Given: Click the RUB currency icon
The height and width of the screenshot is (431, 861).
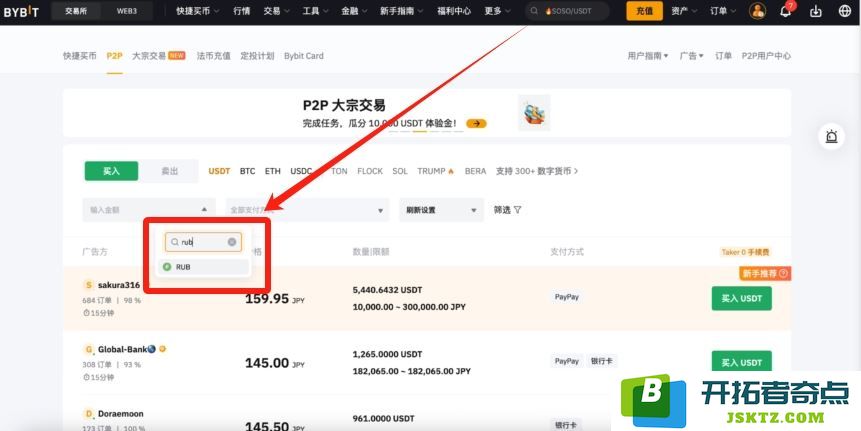Looking at the screenshot, I should (167, 267).
